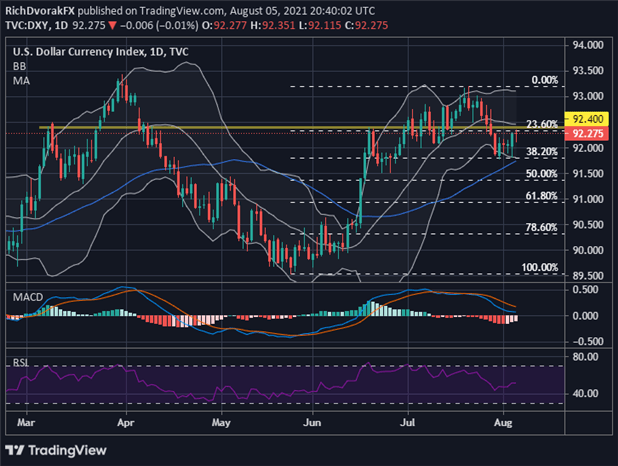This screenshot has height=466, width=618.
Task: Click the 89.500 price axis value
Action: pyautogui.click(x=588, y=276)
